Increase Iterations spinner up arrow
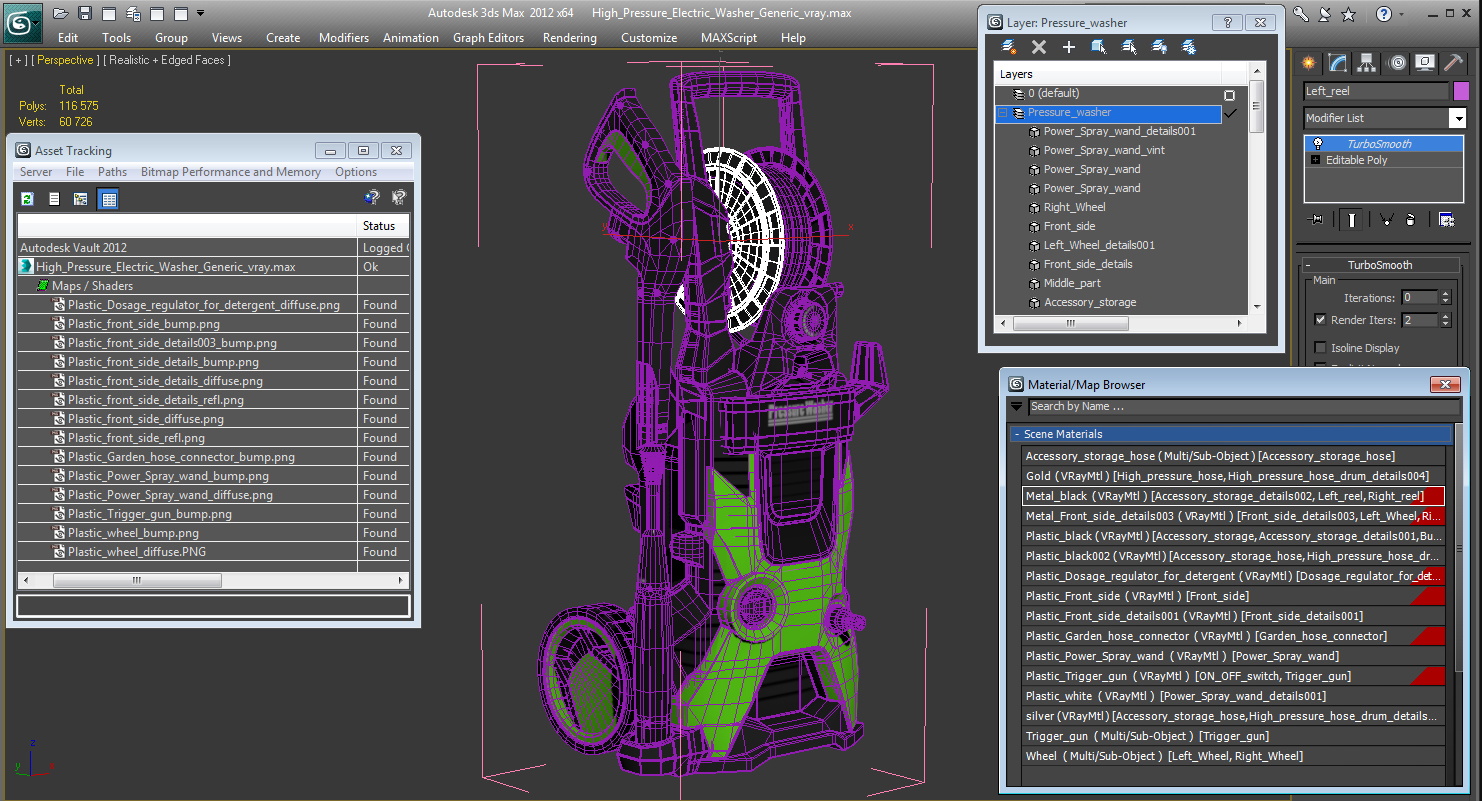1482x801 pixels. [1445, 294]
